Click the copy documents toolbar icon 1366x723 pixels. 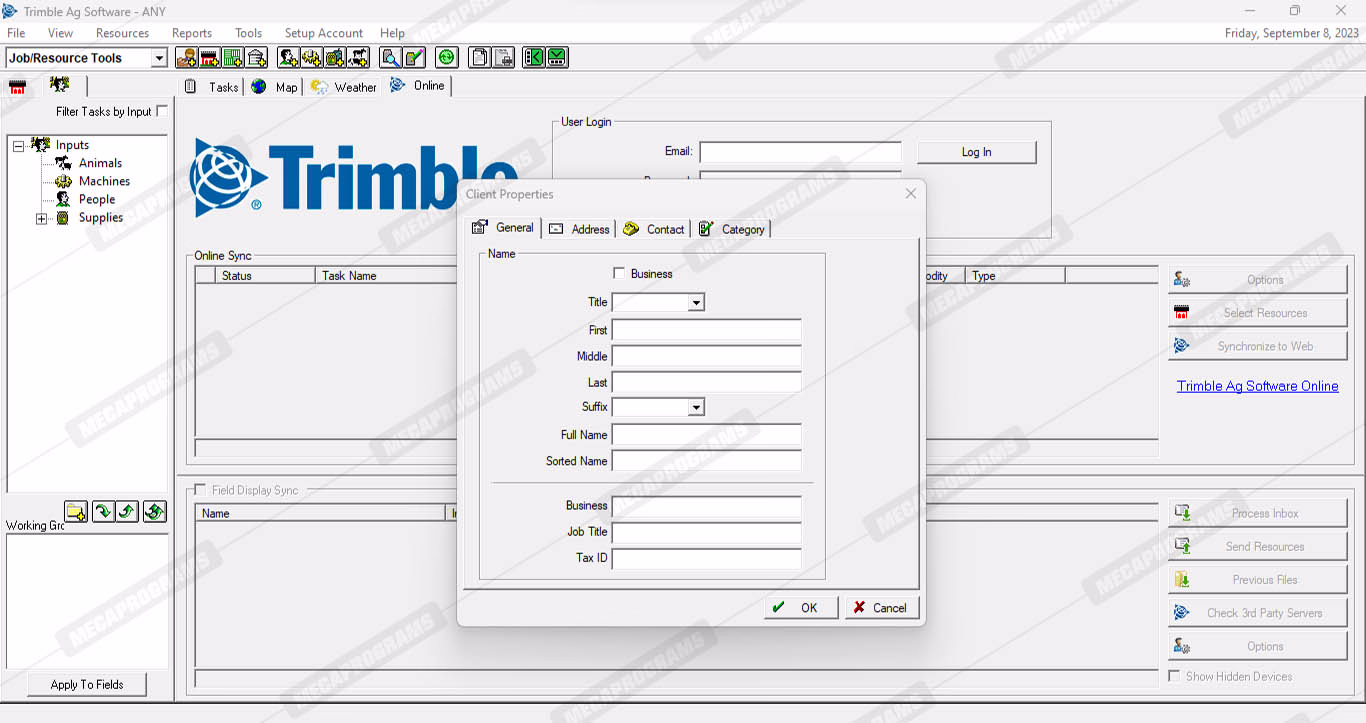[x=480, y=58]
